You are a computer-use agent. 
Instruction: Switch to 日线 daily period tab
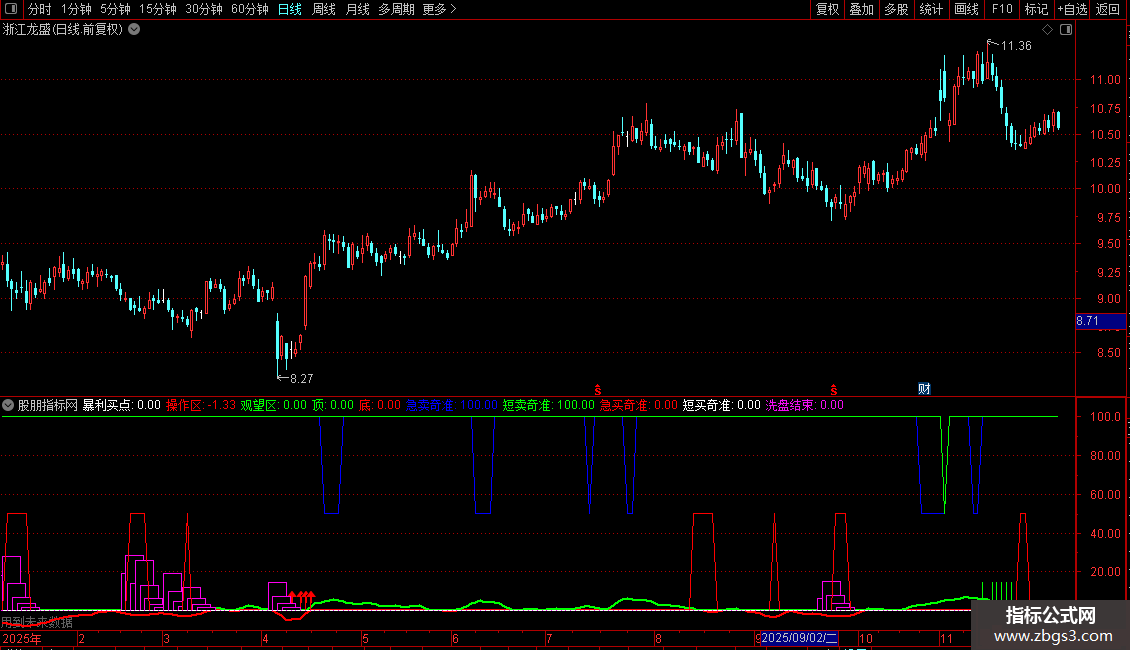click(290, 9)
